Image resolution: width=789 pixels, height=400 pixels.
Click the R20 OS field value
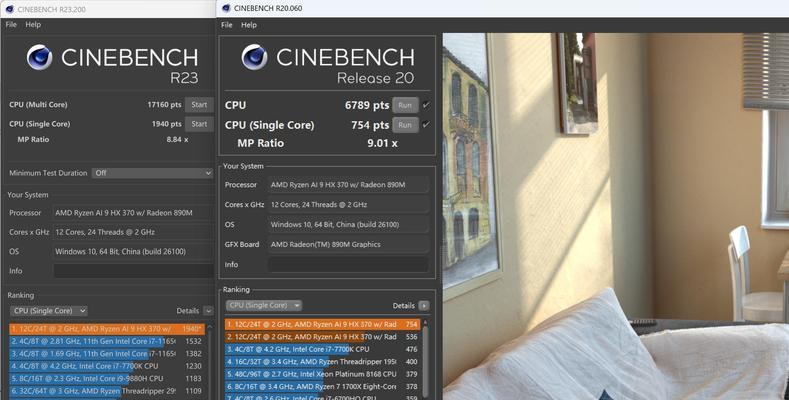pos(348,224)
